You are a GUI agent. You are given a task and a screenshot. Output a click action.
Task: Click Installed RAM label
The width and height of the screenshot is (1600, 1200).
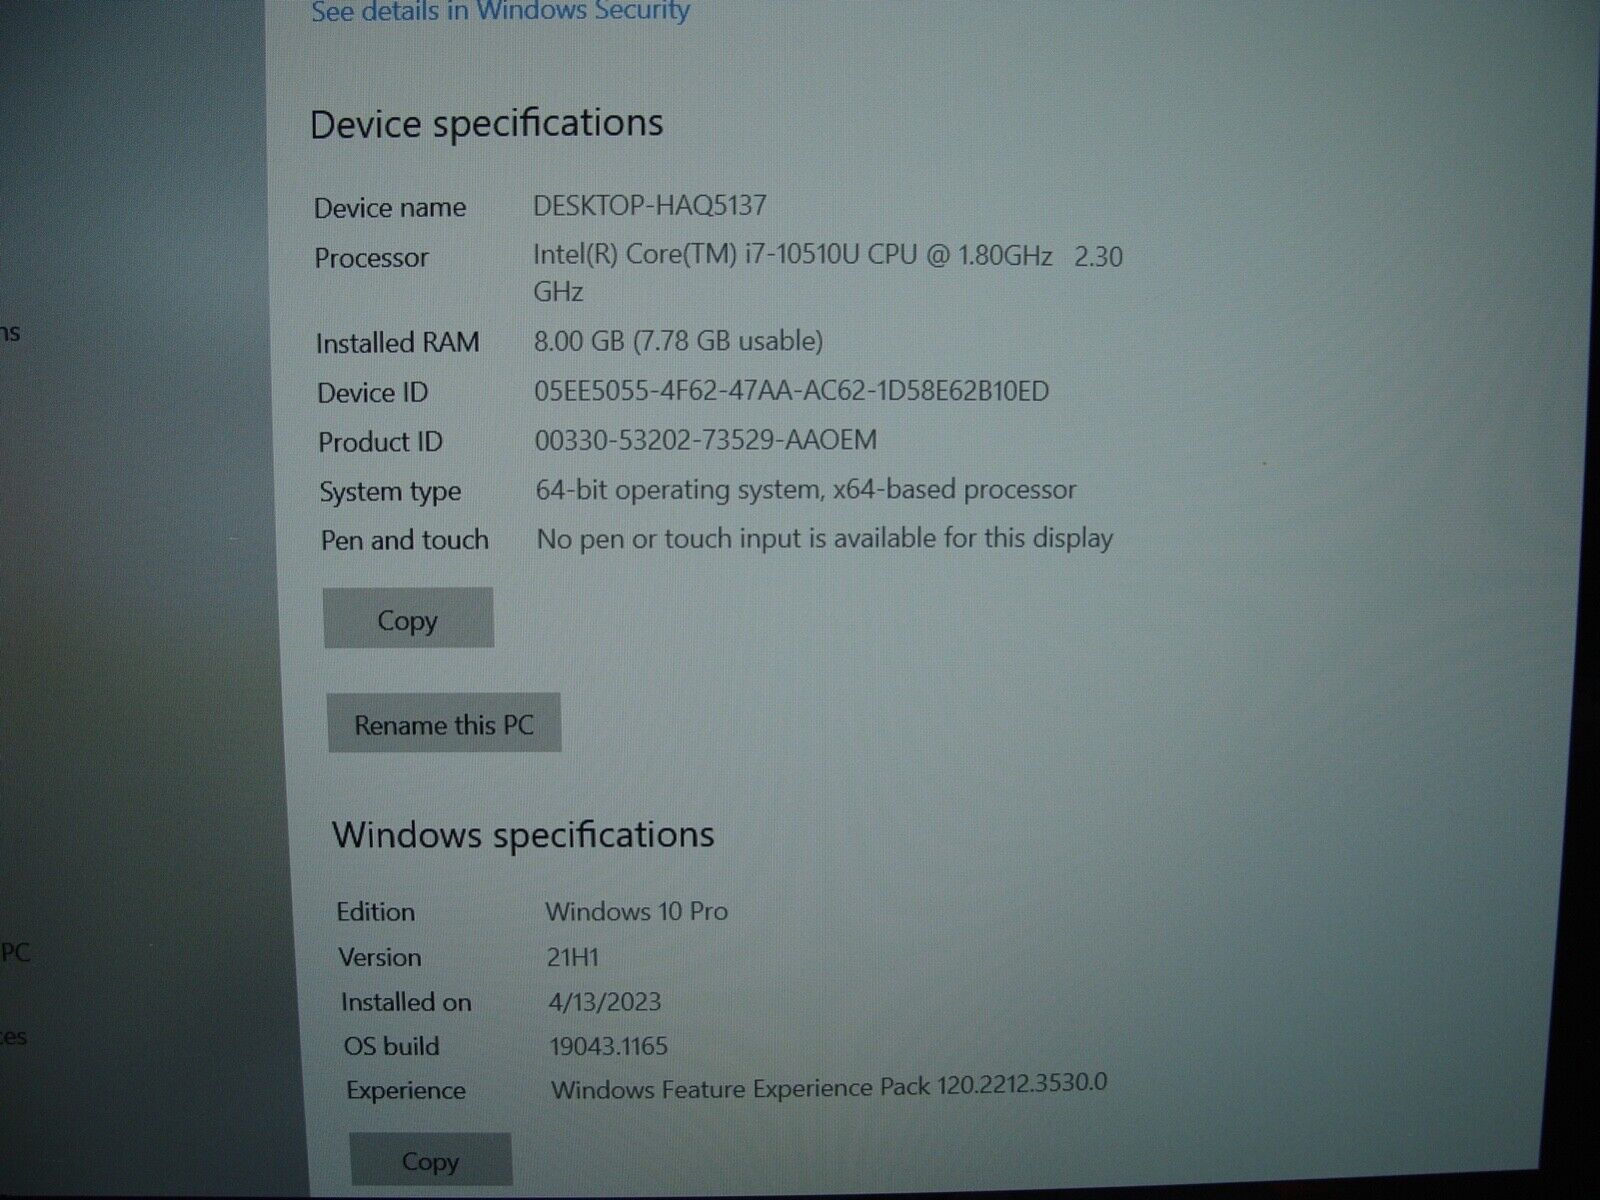coord(397,343)
